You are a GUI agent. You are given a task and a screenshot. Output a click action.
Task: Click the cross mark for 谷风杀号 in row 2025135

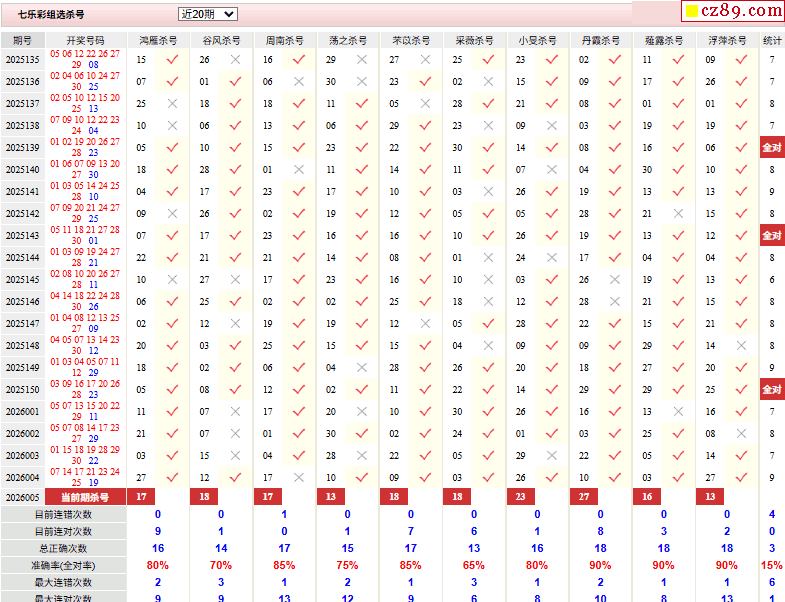[x=235, y=60]
